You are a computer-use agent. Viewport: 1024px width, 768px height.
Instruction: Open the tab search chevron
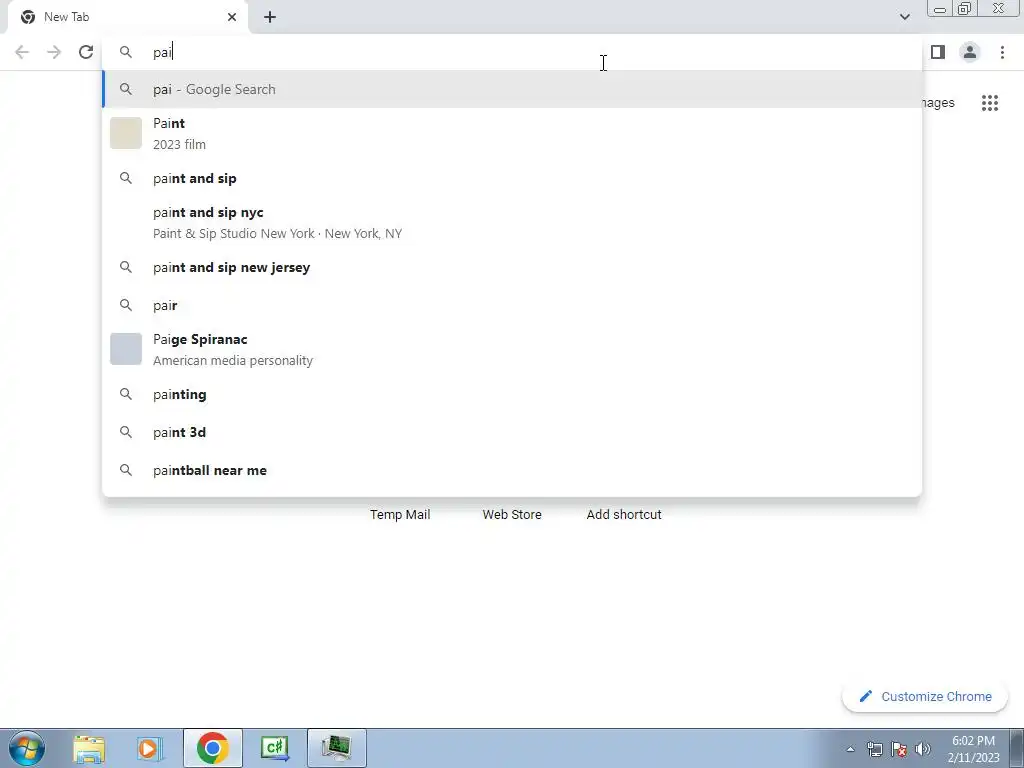pos(904,17)
